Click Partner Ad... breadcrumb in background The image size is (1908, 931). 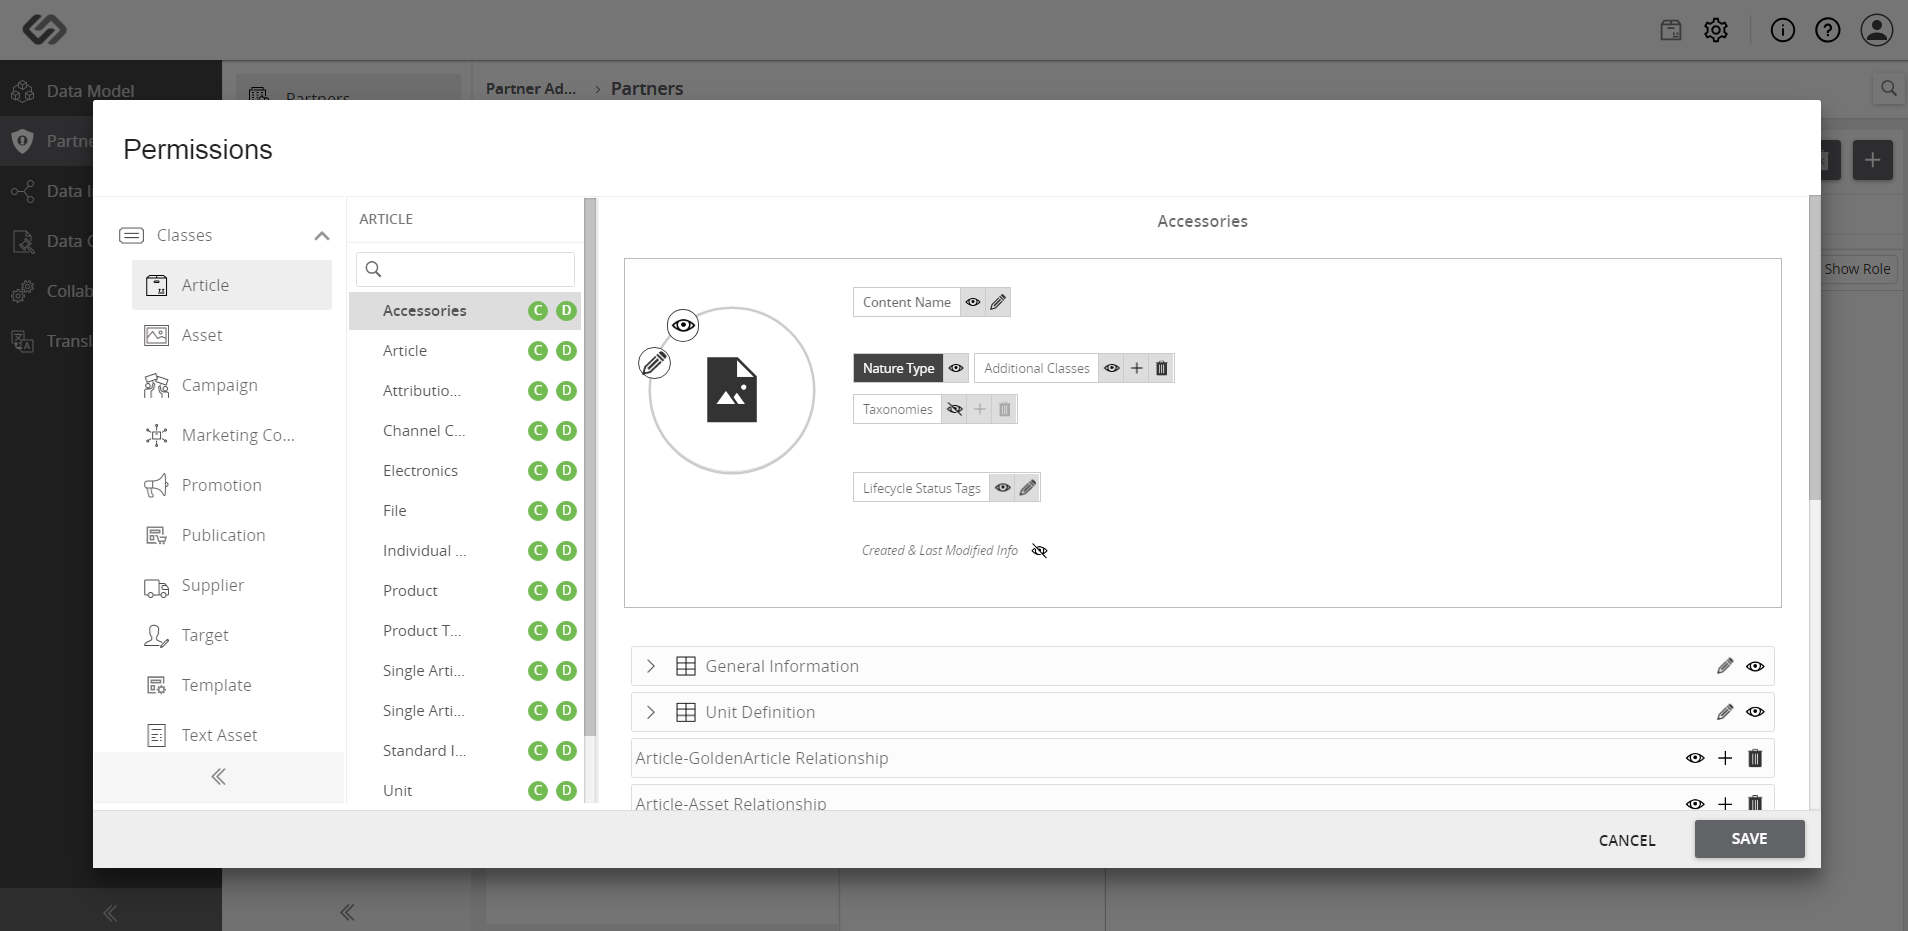(531, 89)
